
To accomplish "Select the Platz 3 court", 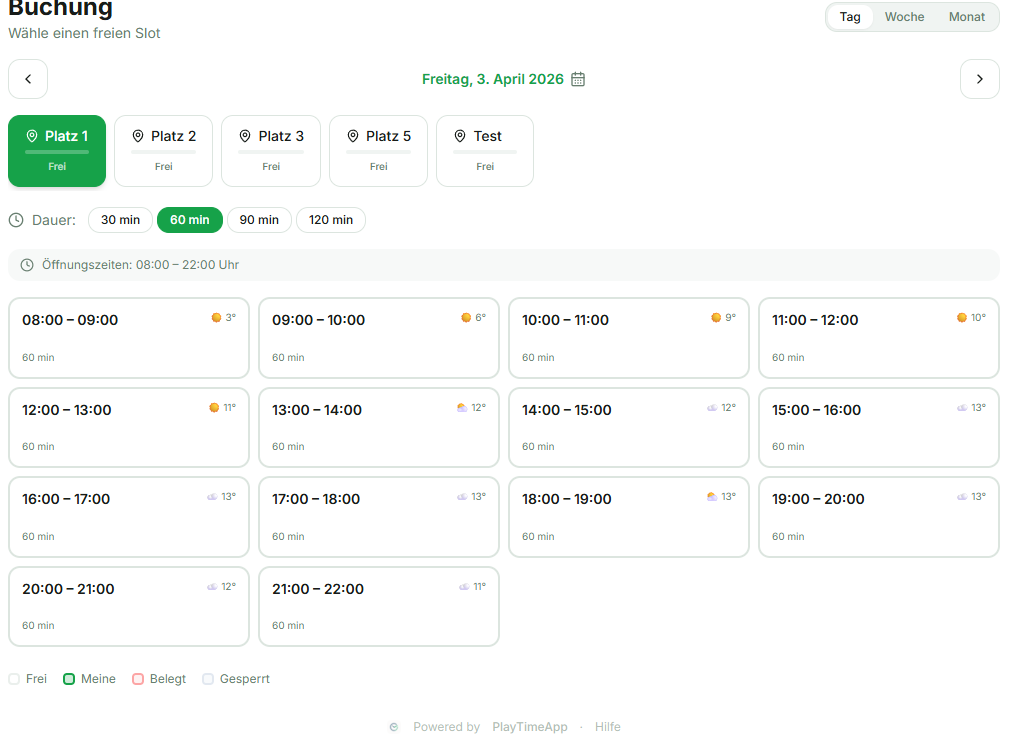I will pyautogui.click(x=271, y=150).
